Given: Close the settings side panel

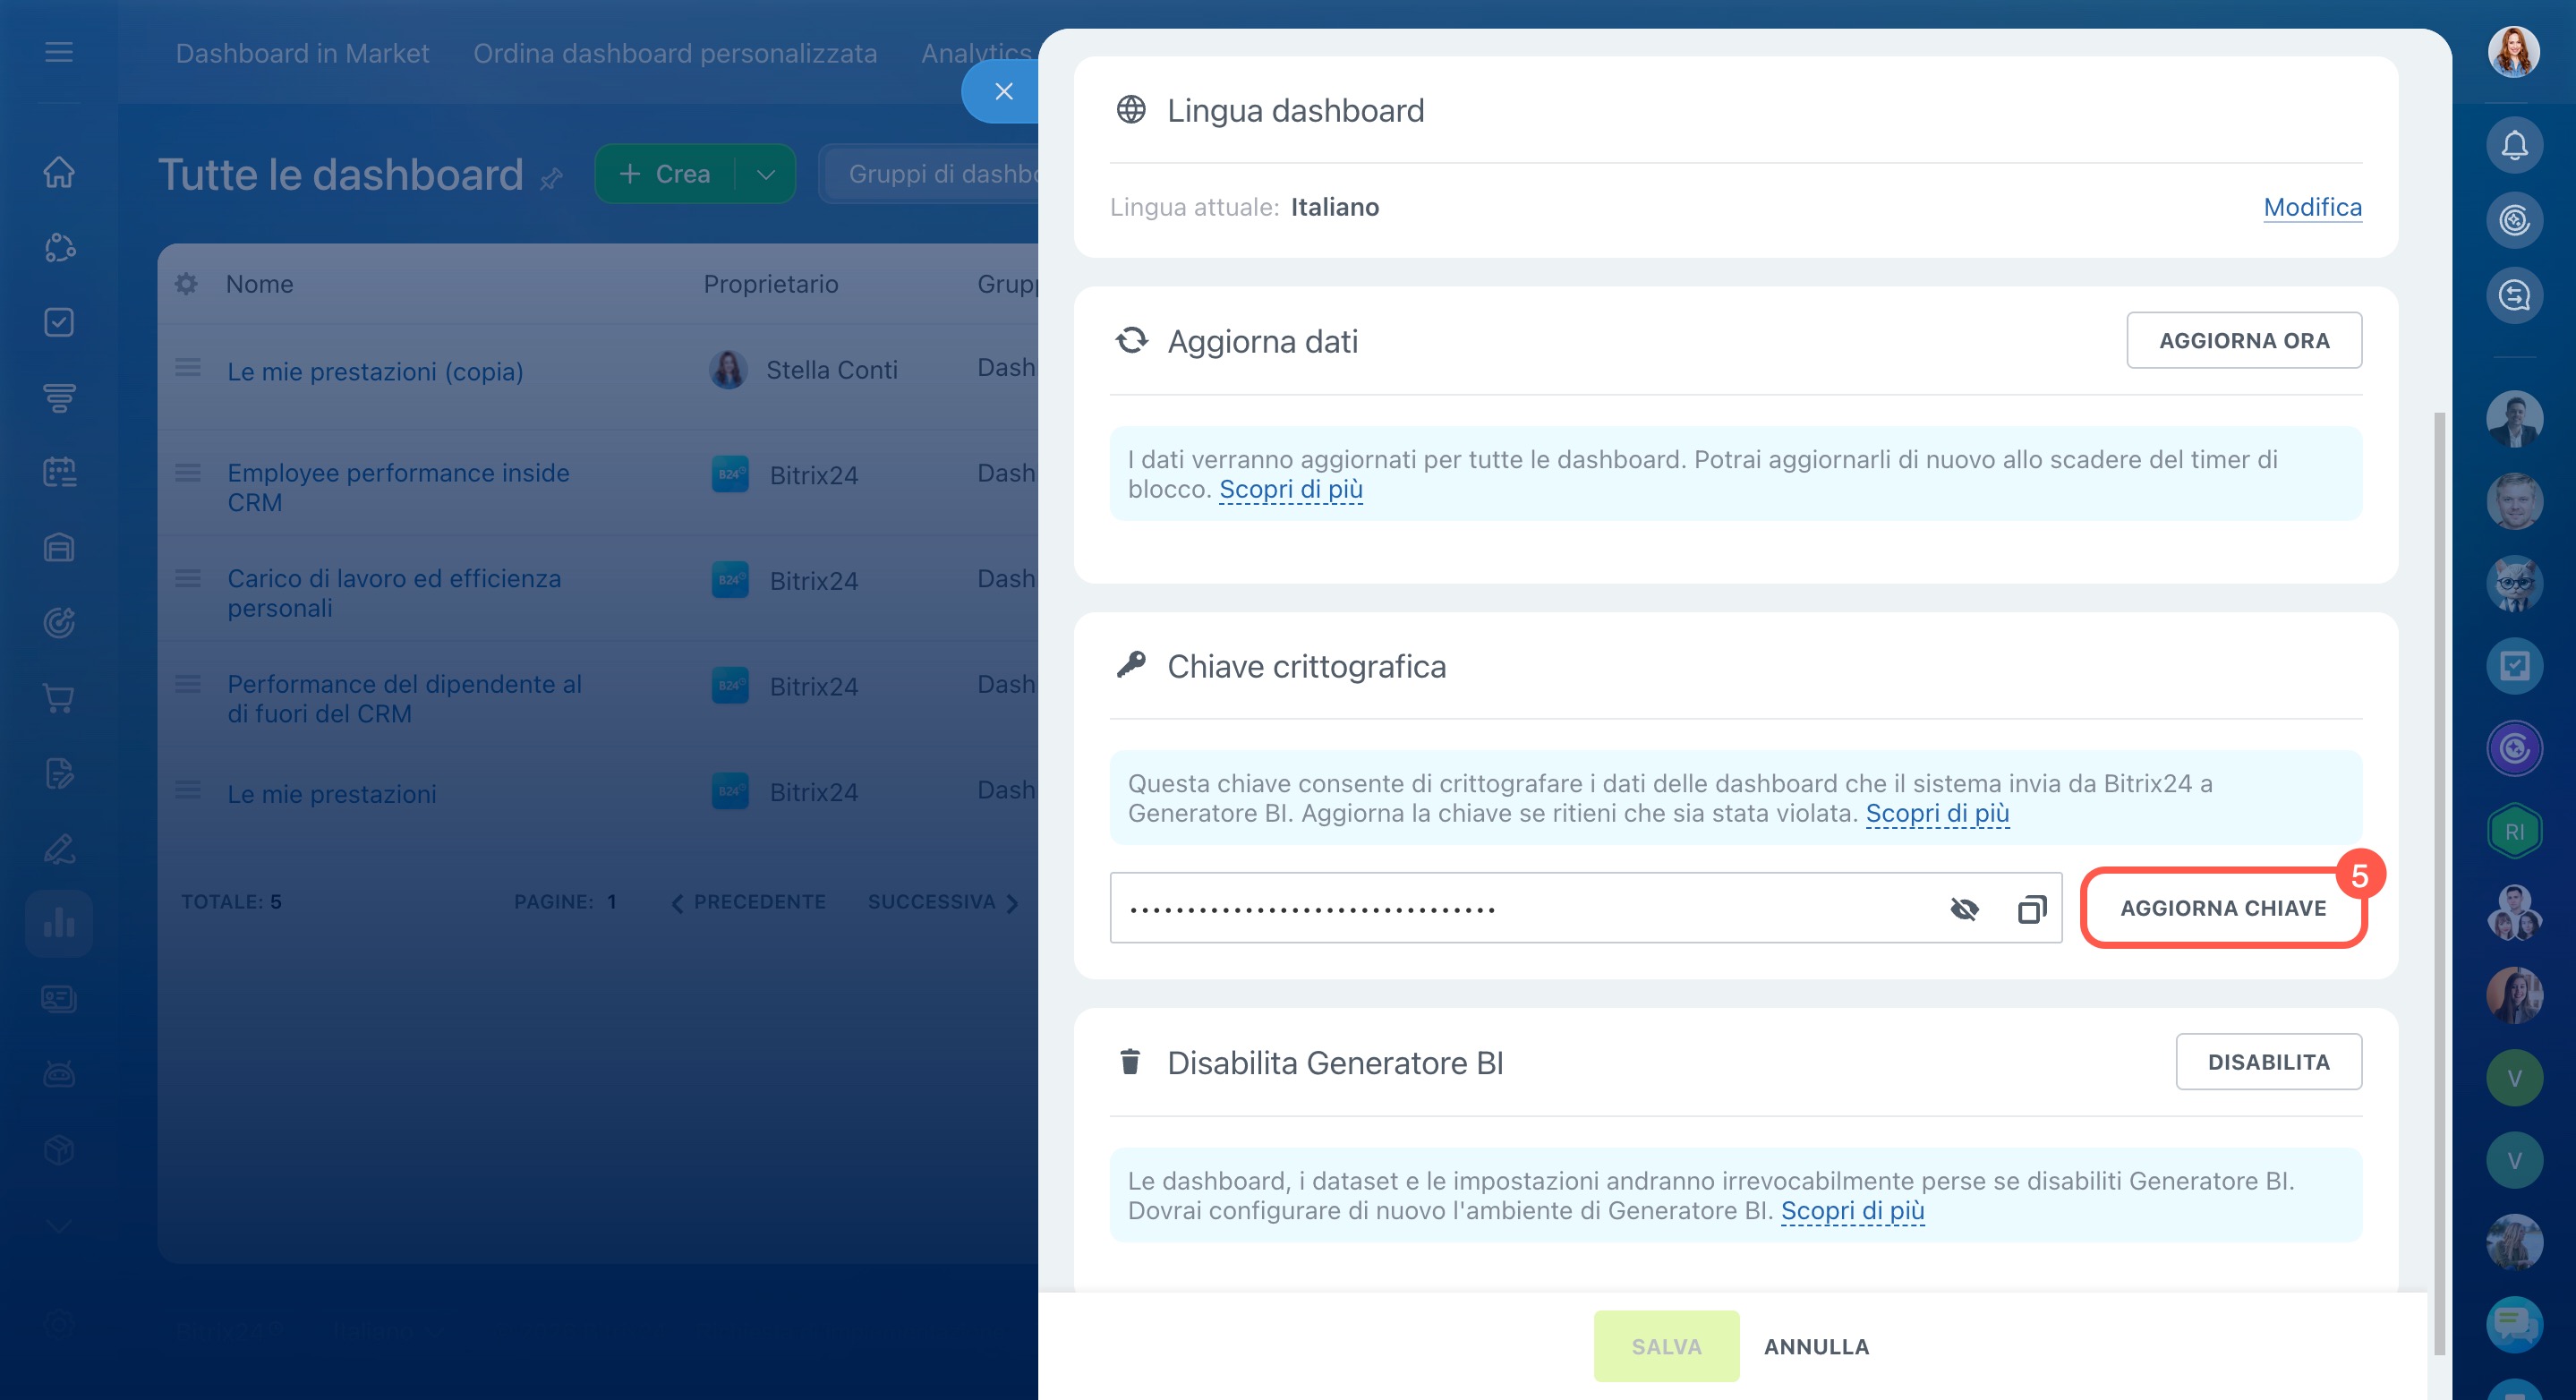Looking at the screenshot, I should point(1003,92).
